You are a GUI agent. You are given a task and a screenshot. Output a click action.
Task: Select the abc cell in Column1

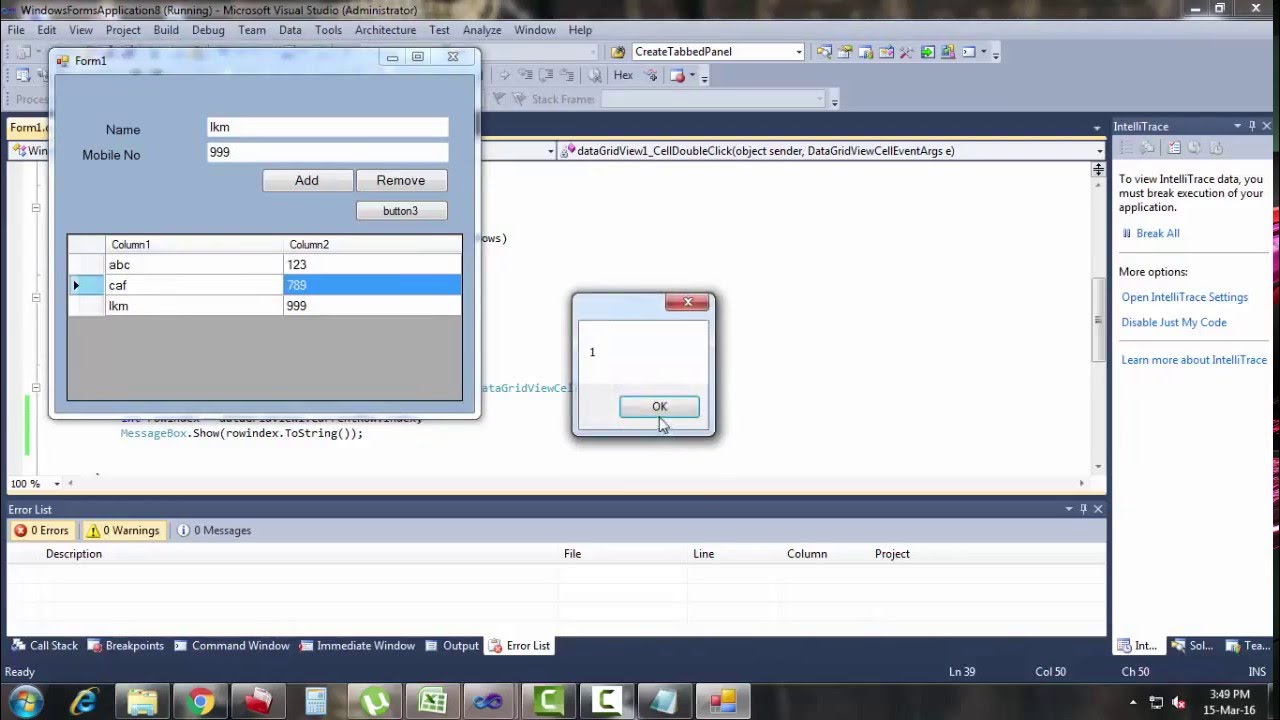click(194, 265)
